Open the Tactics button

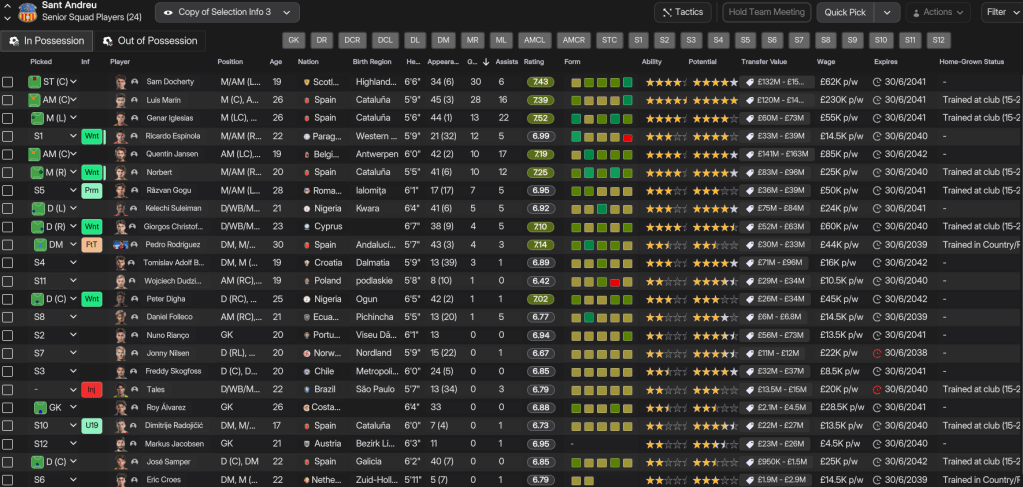pos(683,12)
